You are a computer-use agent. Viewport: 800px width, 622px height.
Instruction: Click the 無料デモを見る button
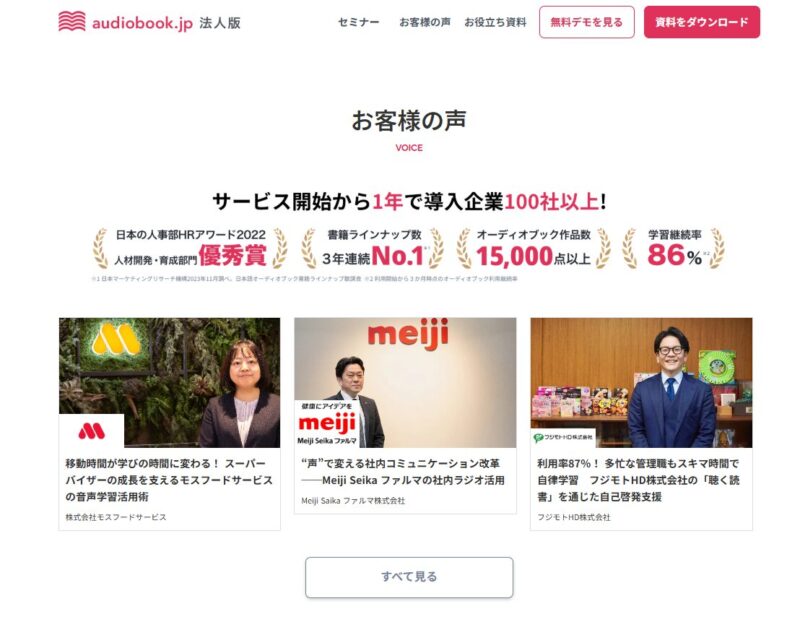point(587,22)
